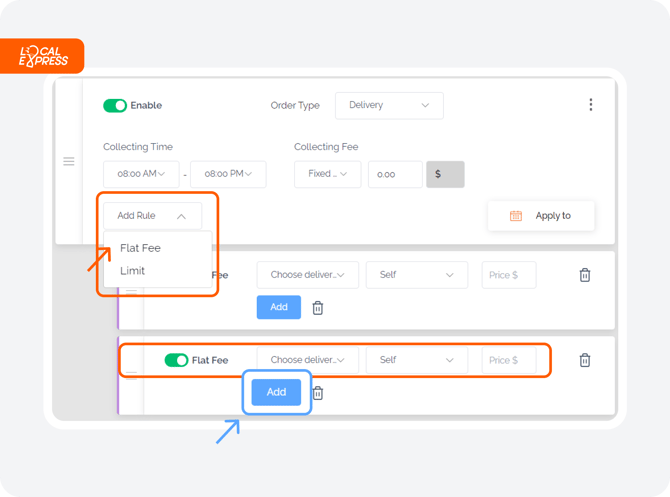The height and width of the screenshot is (497, 670).
Task: Click the drag handle beside Collecting Time
Action: pyautogui.click(x=69, y=162)
